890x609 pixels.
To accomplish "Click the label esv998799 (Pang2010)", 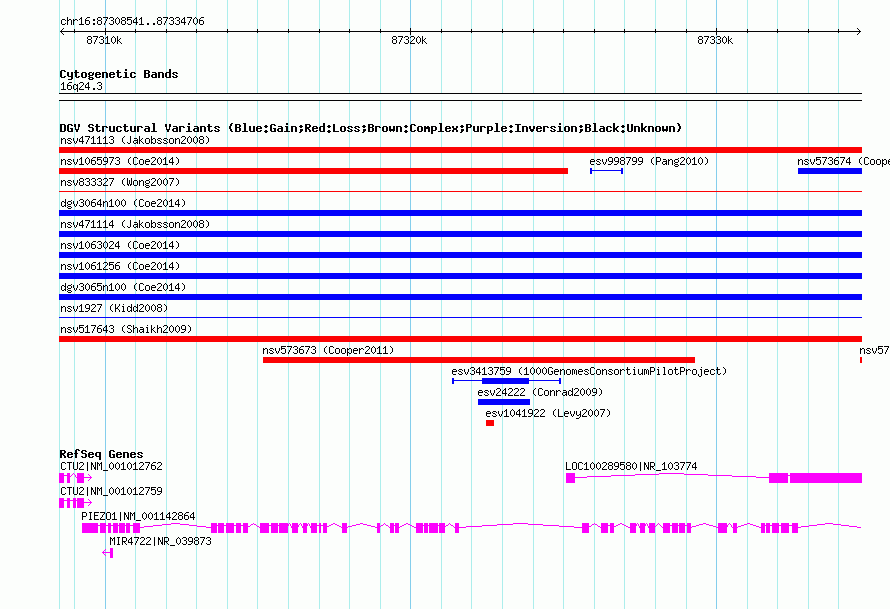I will pos(649,161).
